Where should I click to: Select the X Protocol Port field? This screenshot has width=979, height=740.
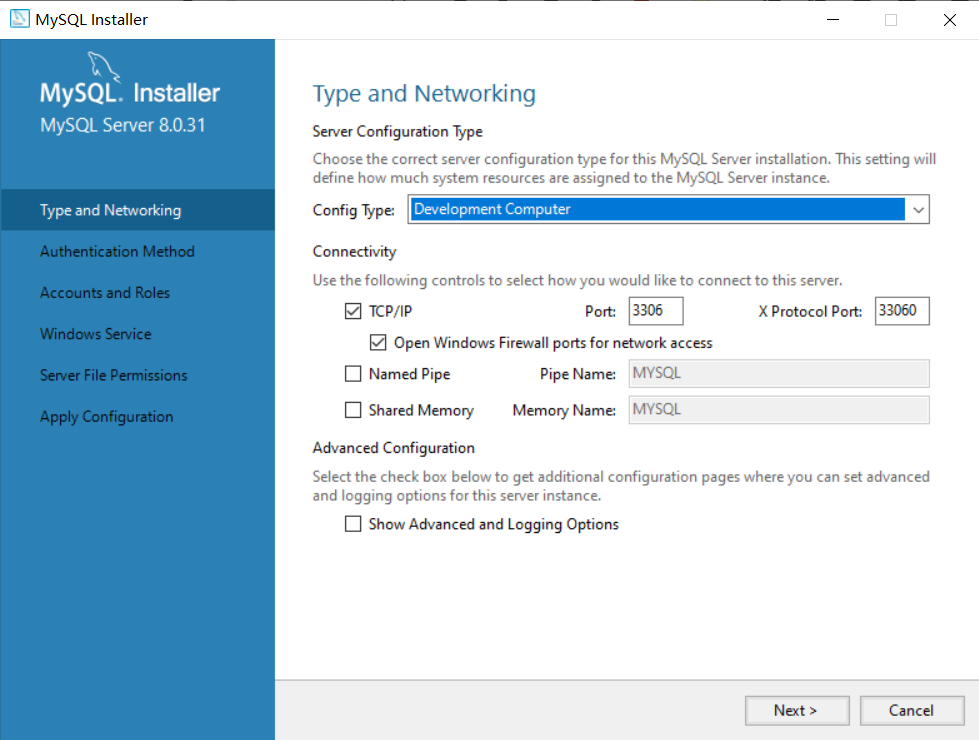click(x=901, y=311)
